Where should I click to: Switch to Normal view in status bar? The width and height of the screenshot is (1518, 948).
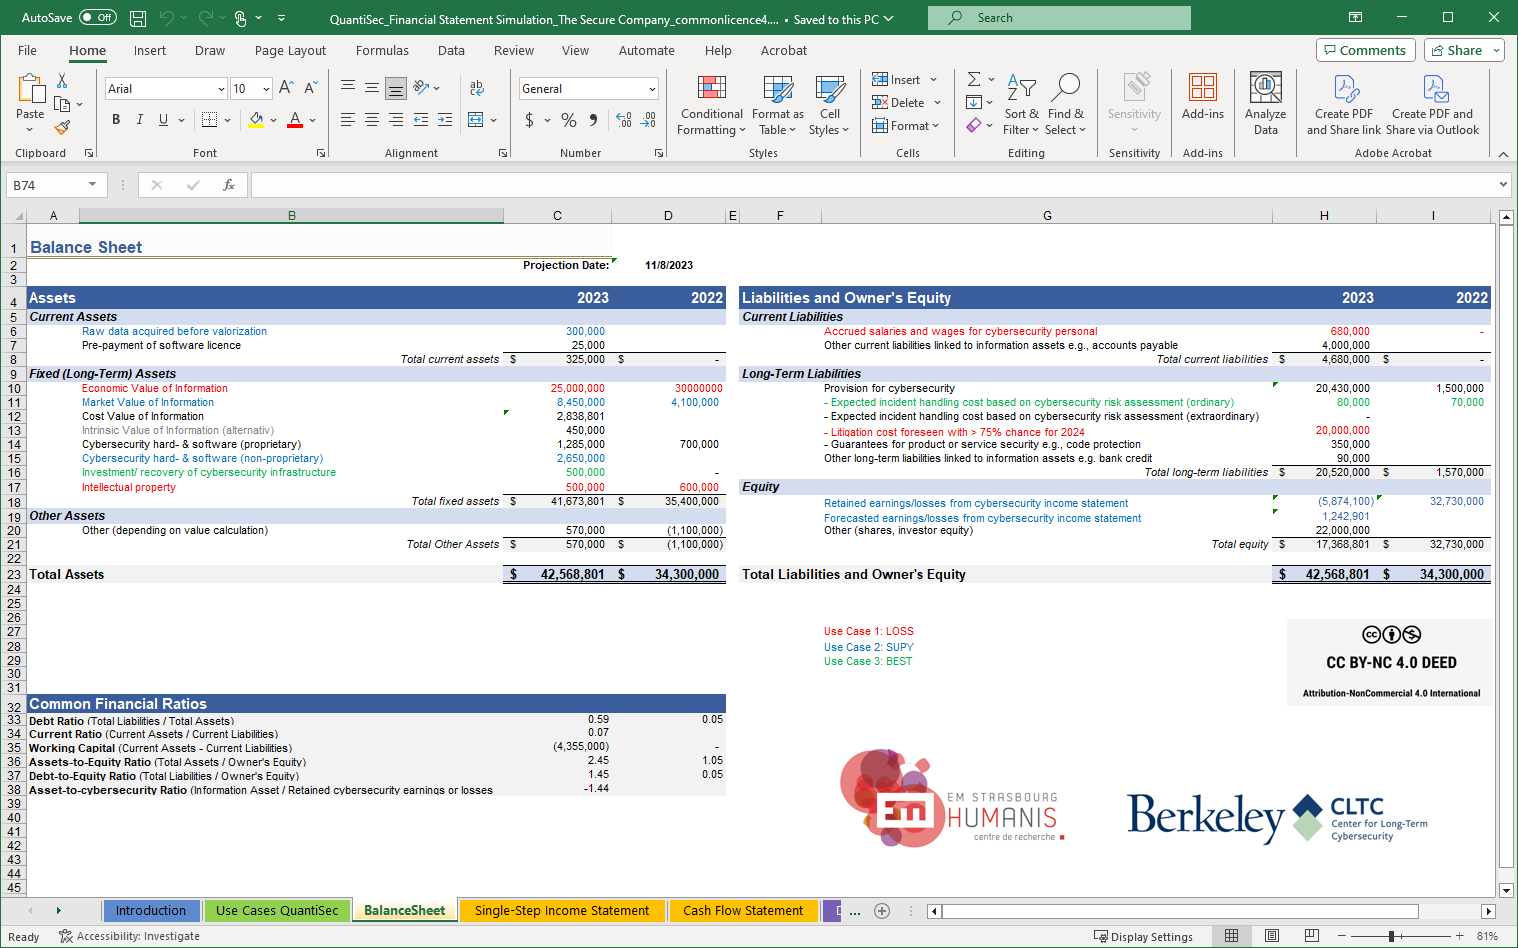pyautogui.click(x=1232, y=936)
